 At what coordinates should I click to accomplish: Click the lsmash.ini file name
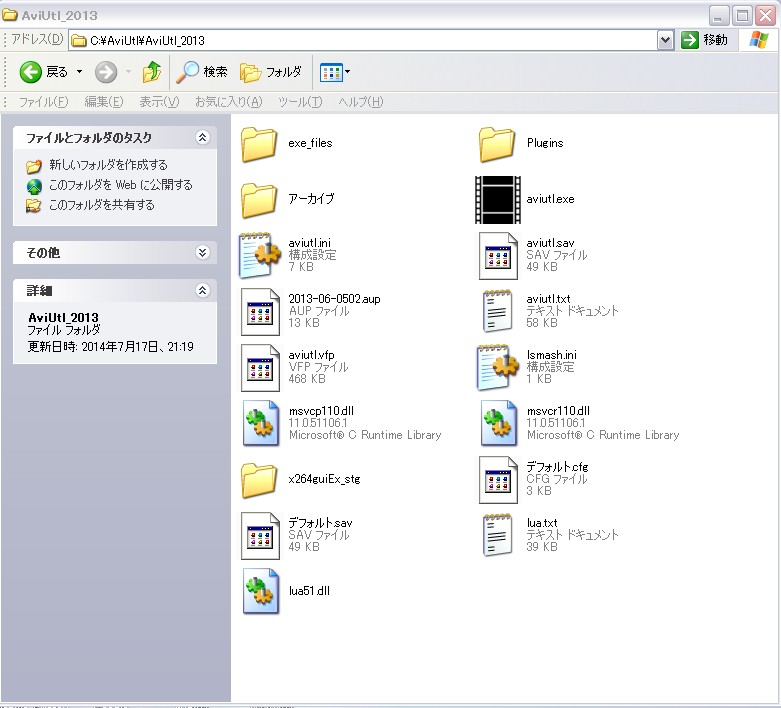(551, 355)
